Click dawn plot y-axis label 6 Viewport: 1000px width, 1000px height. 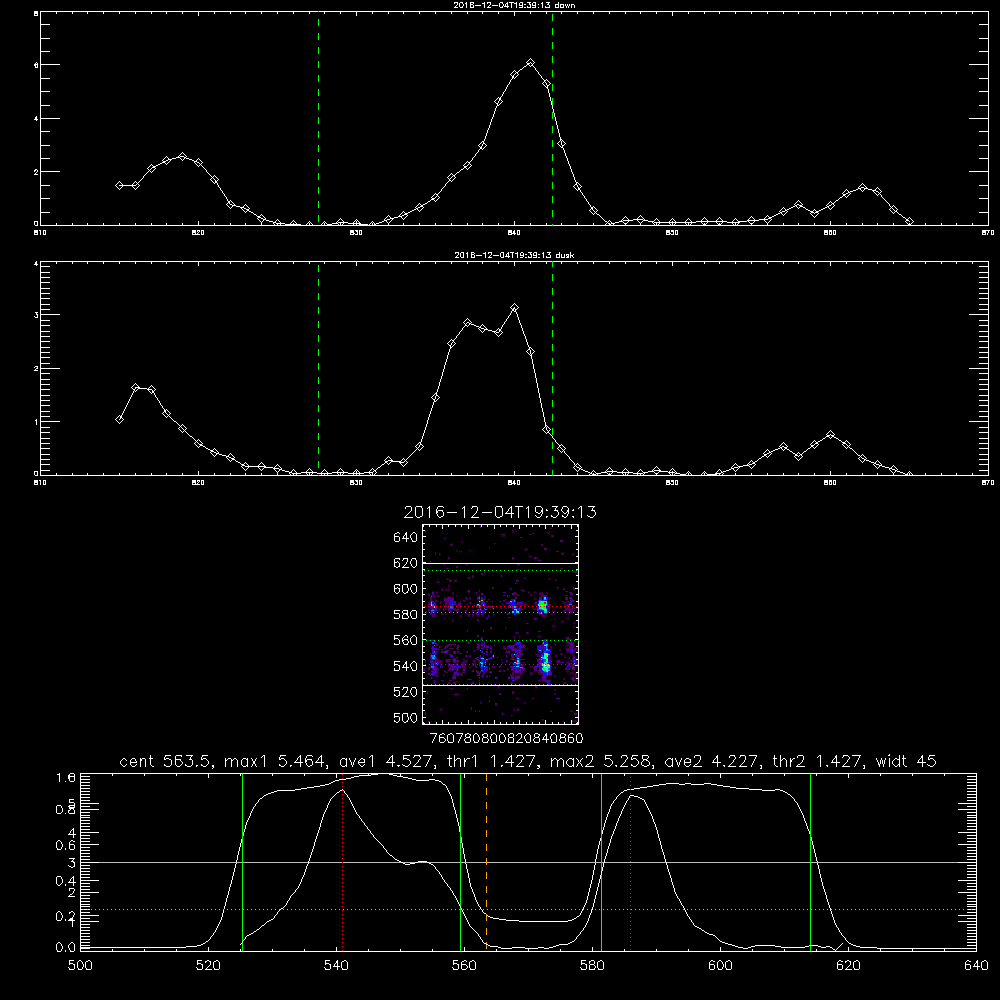[x=36, y=65]
